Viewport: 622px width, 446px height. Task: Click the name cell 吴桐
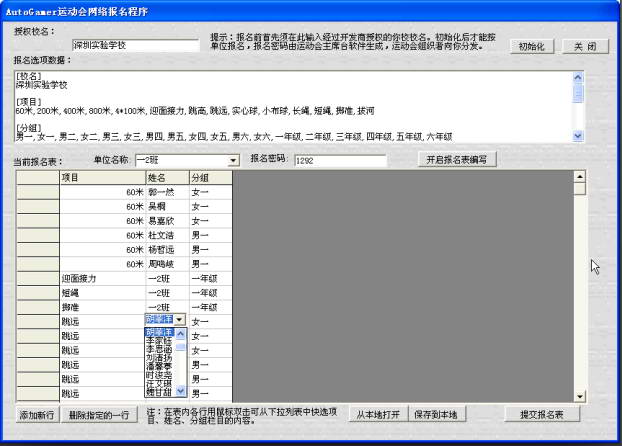(x=168, y=207)
